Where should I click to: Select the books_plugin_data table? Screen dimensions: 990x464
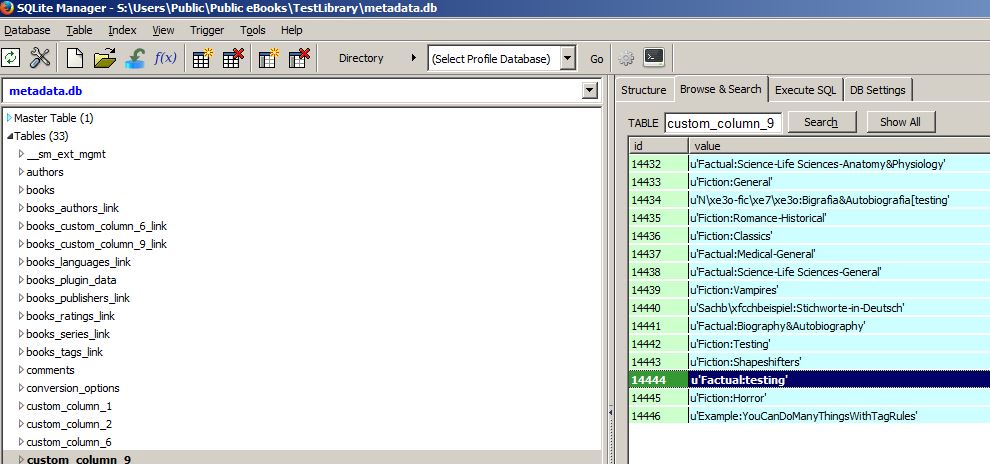click(x=71, y=280)
